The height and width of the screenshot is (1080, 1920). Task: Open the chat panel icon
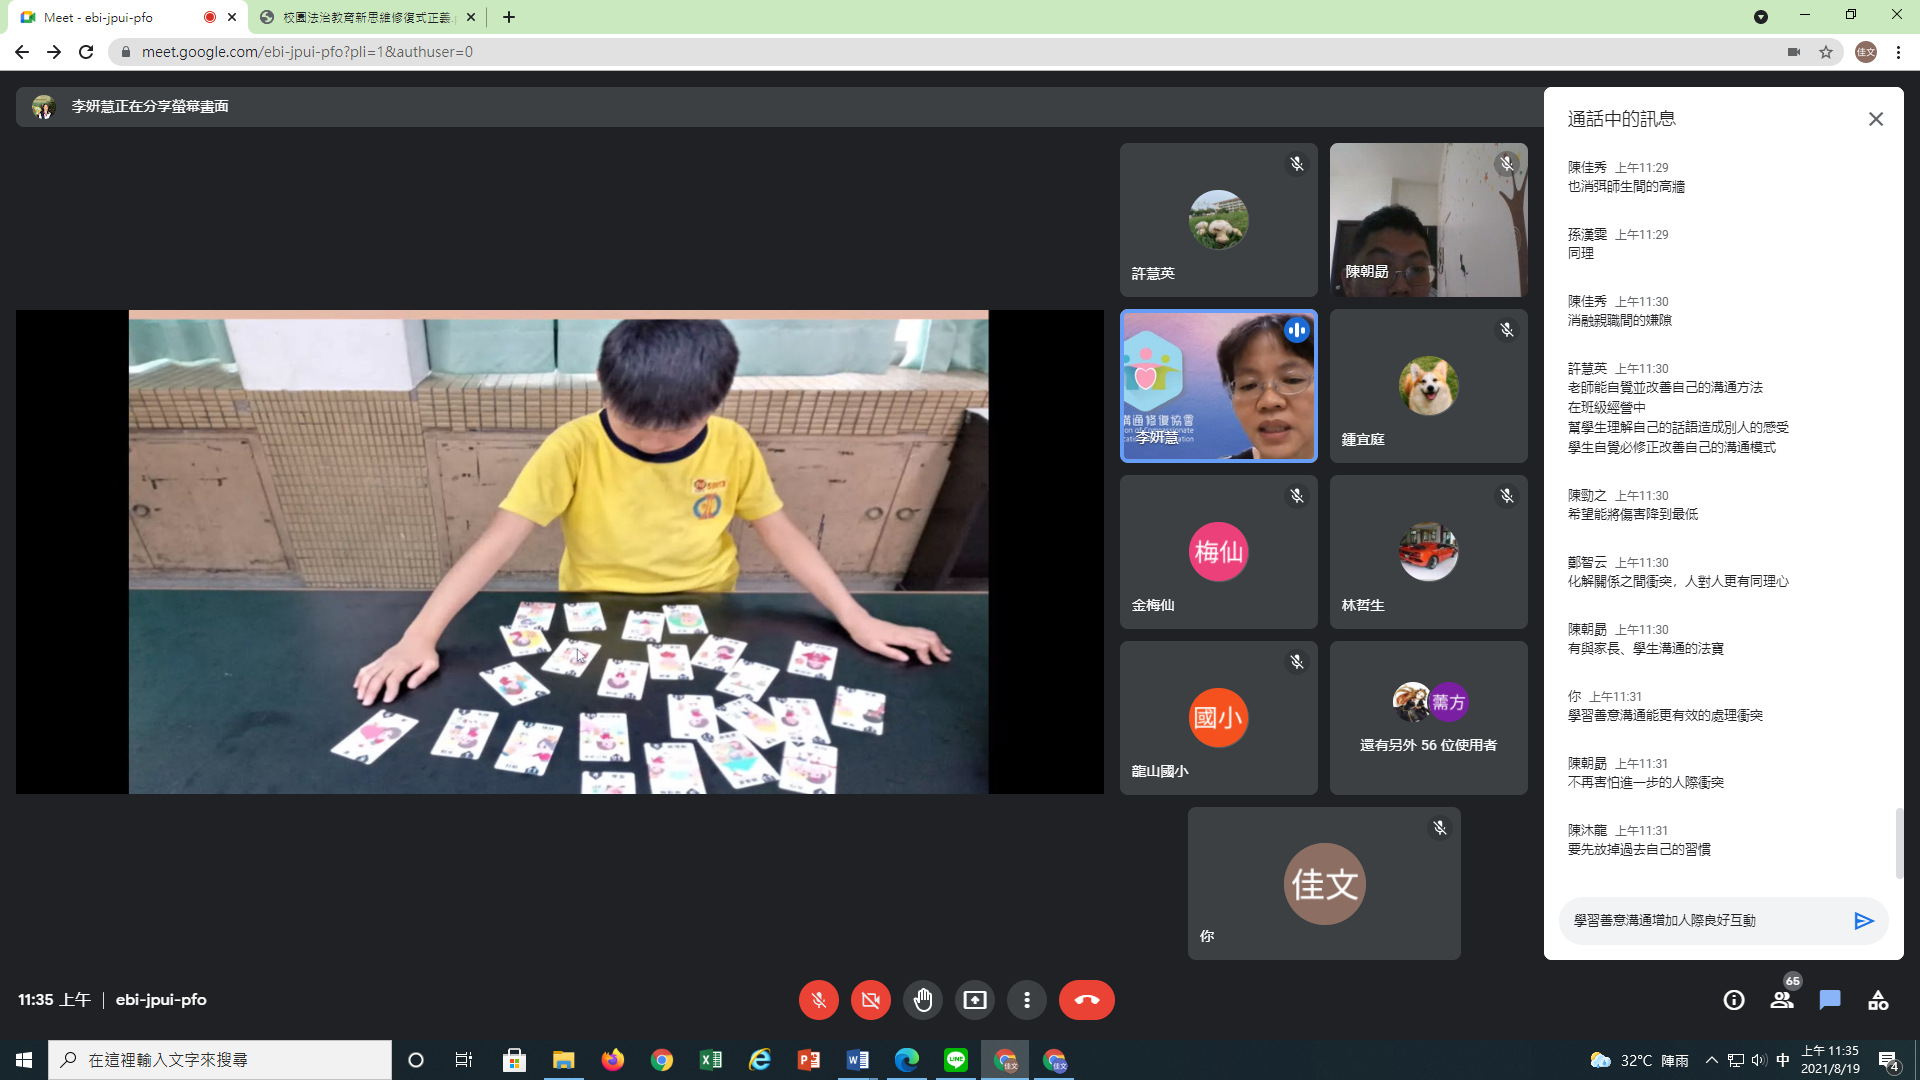pyautogui.click(x=1830, y=1000)
